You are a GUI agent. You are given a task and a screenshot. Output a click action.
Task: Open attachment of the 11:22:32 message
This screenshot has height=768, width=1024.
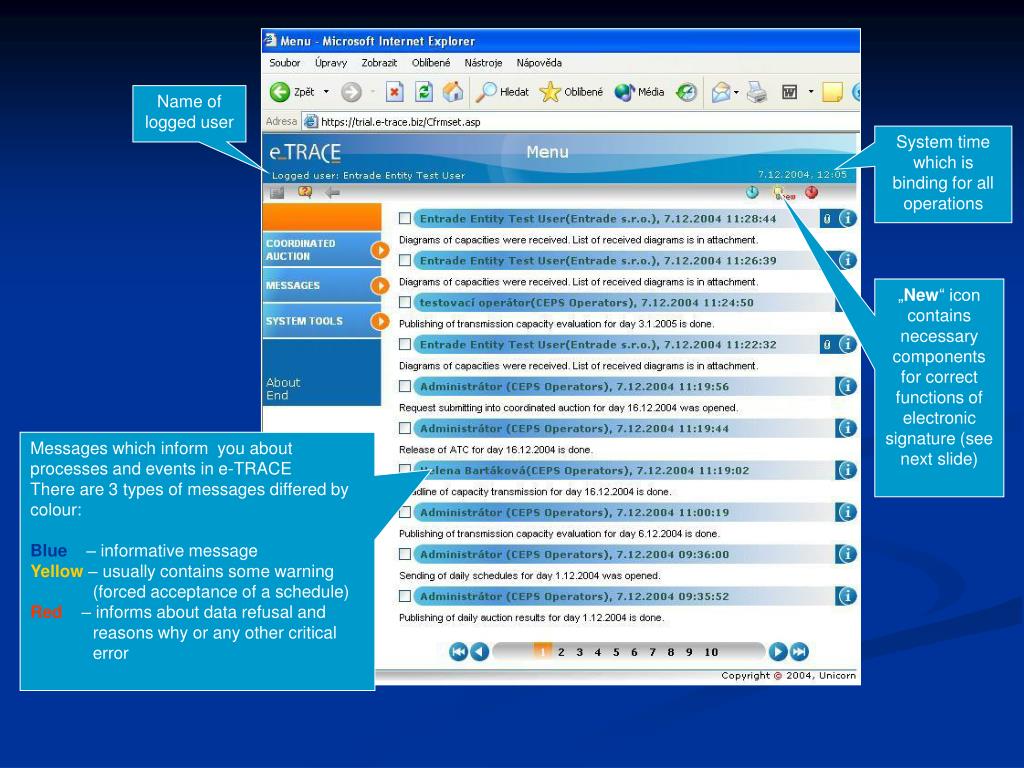pyautogui.click(x=827, y=344)
